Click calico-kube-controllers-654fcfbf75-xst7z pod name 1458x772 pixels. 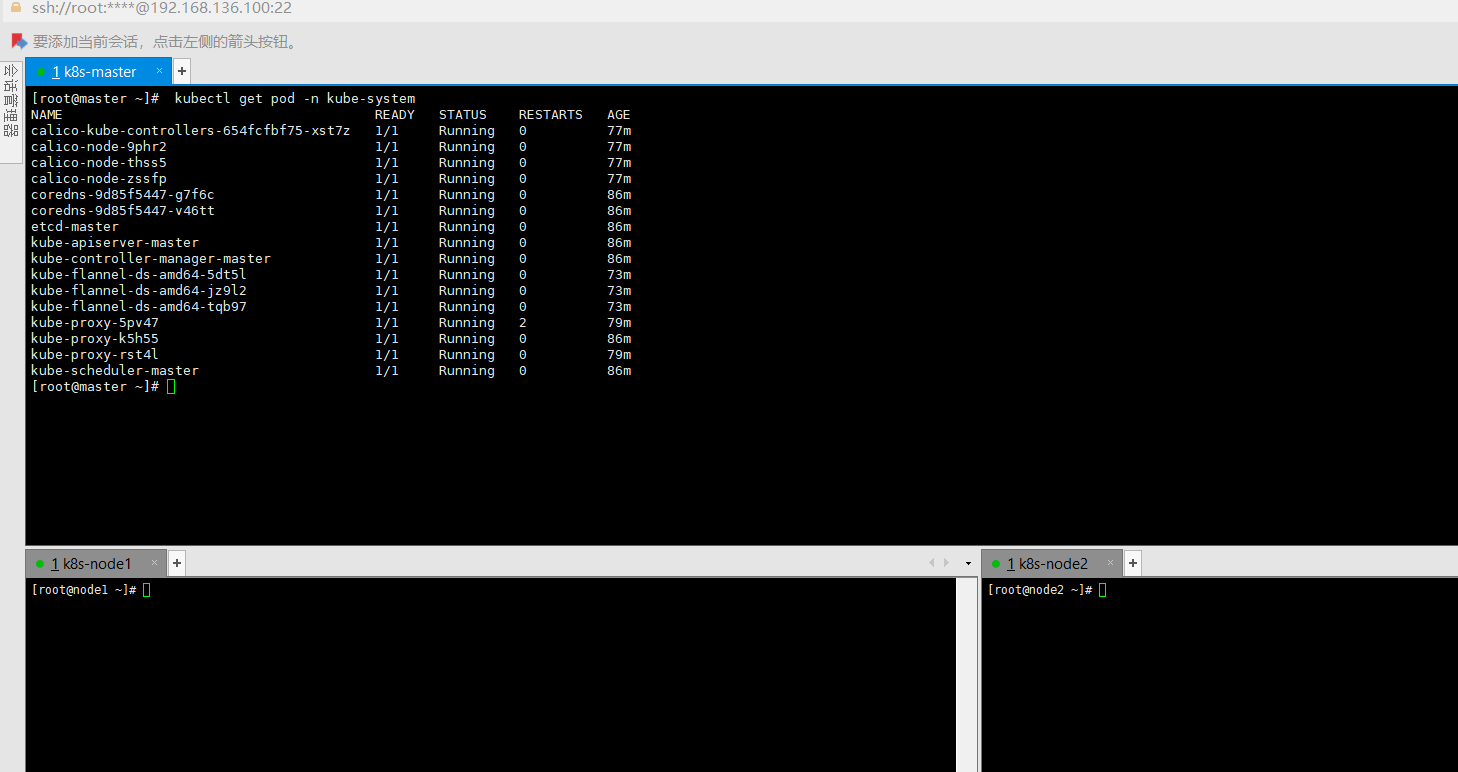pyautogui.click(x=191, y=130)
